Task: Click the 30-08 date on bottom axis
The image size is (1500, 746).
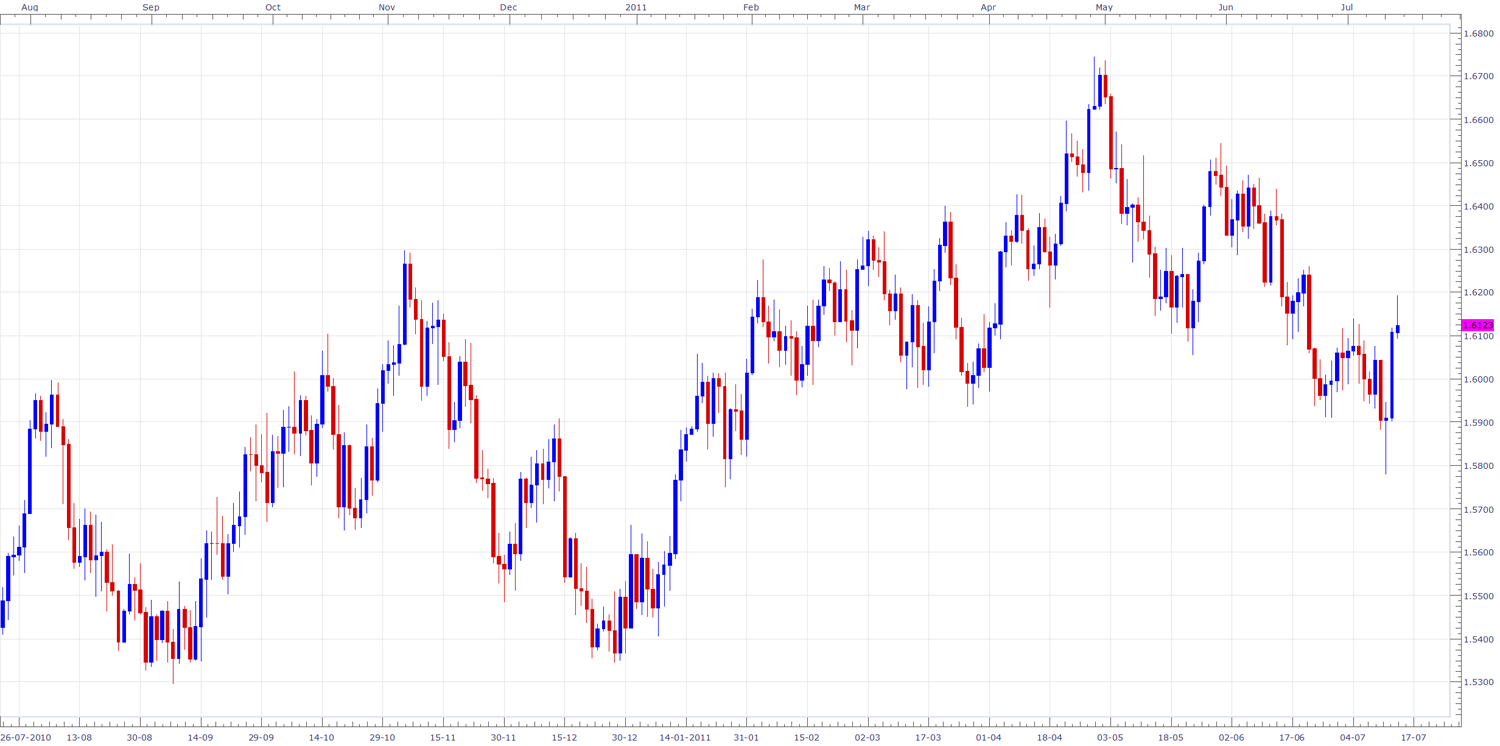Action: [x=140, y=738]
